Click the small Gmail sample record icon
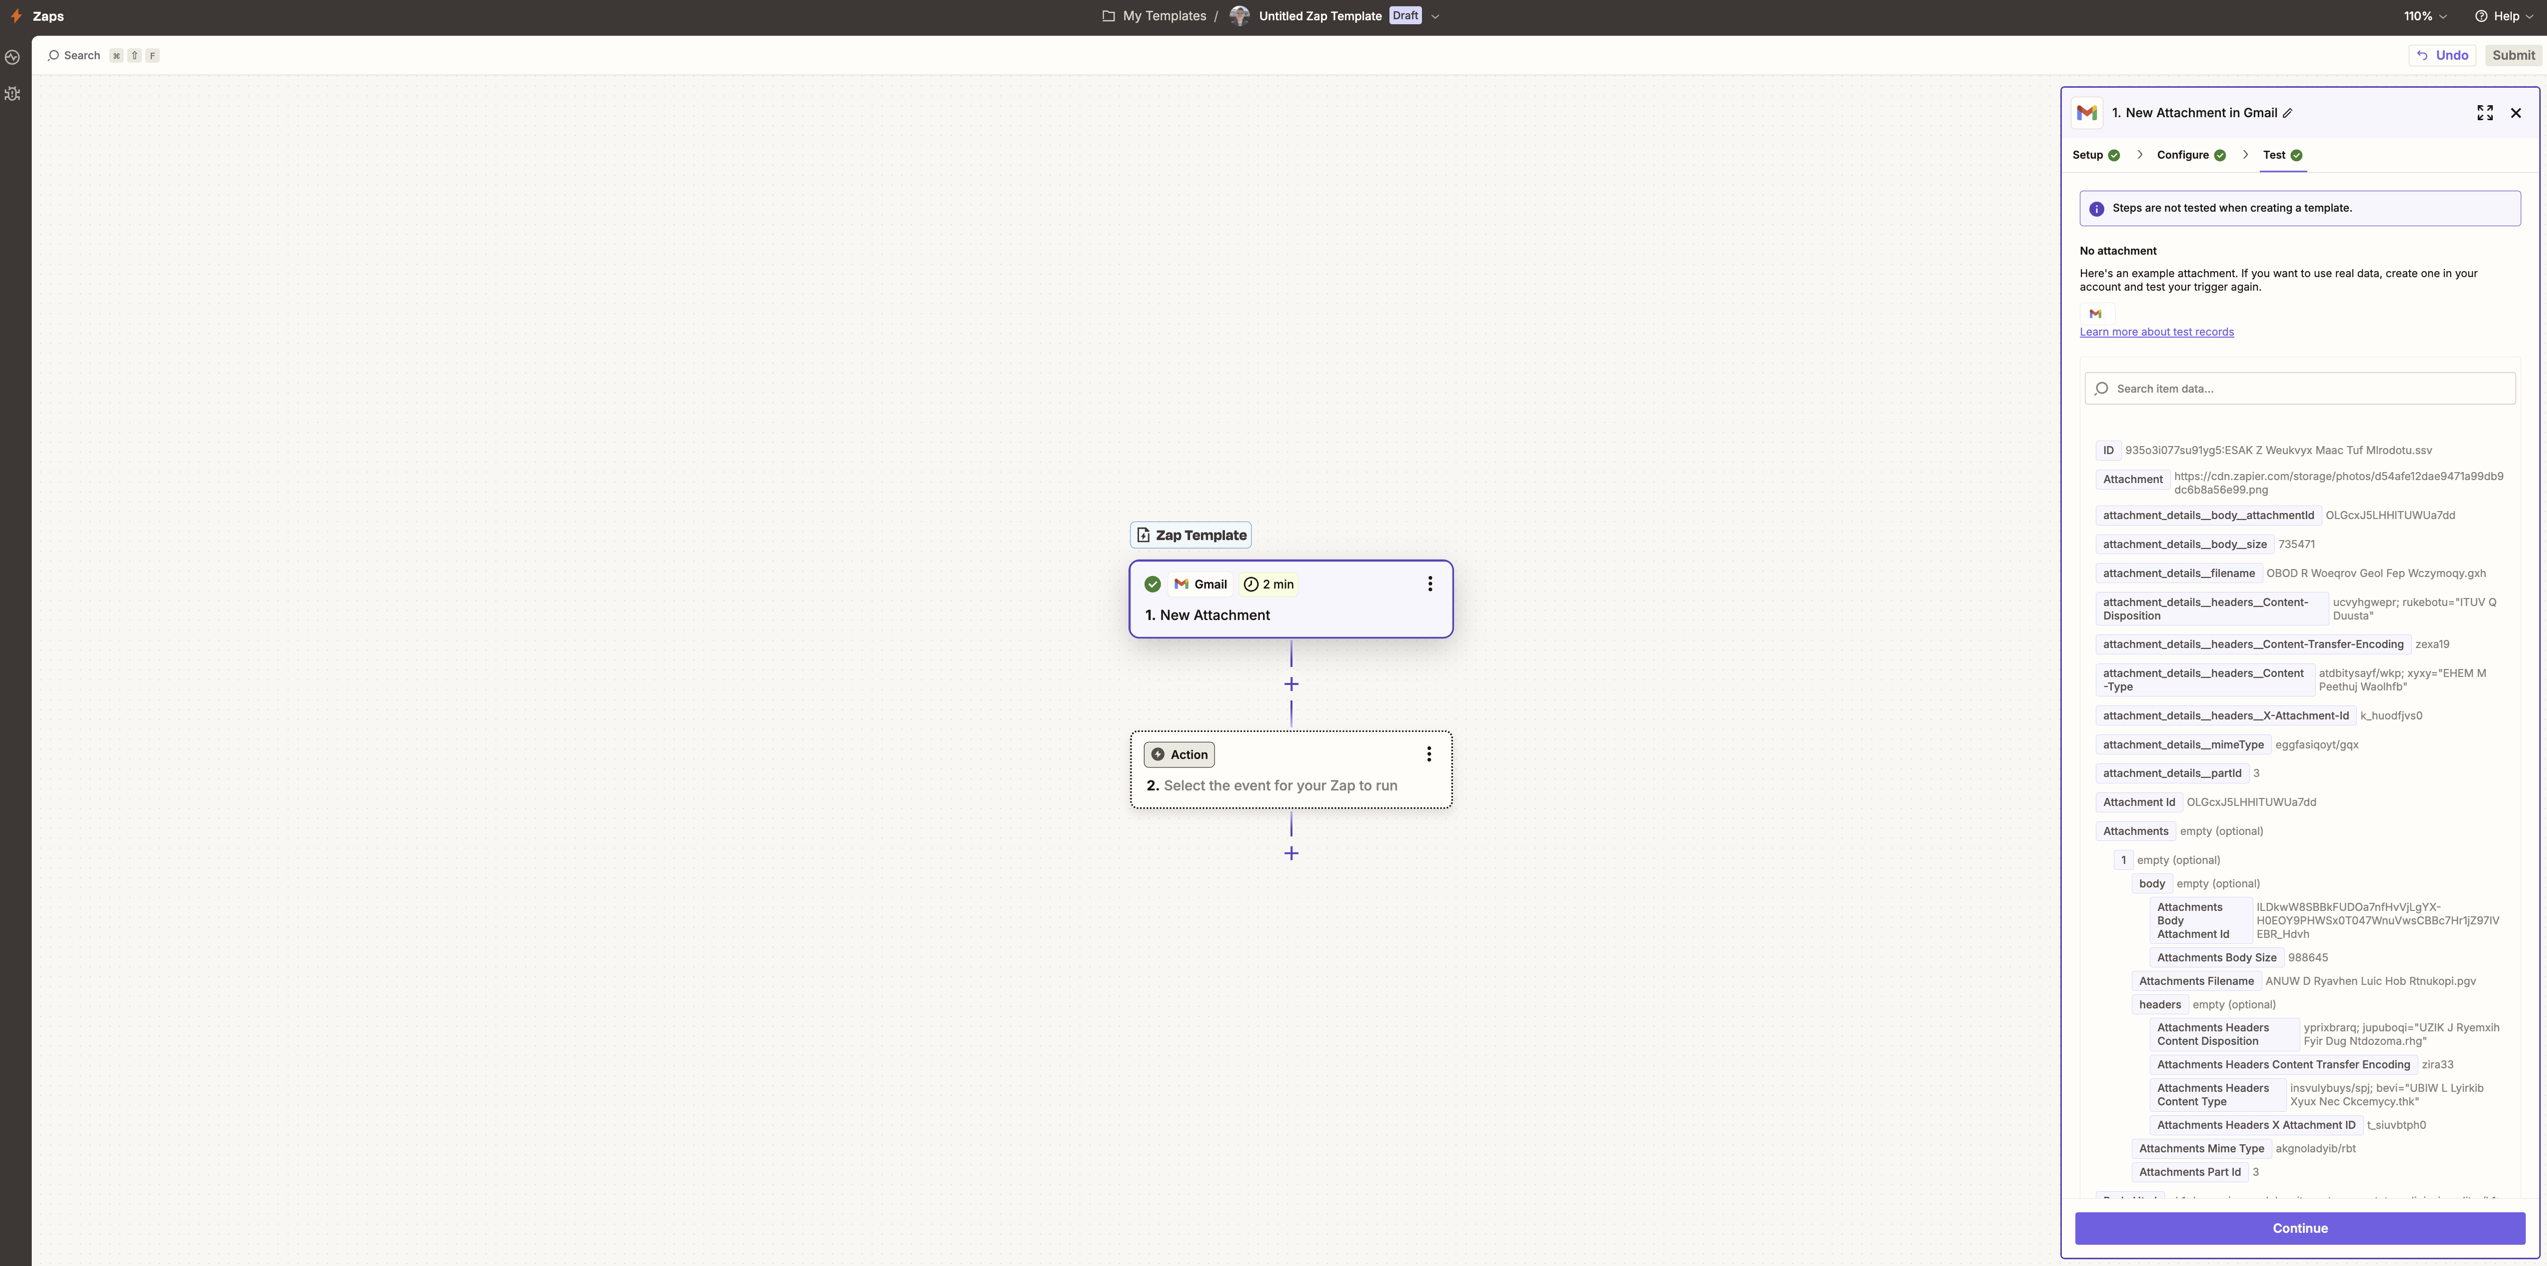The height and width of the screenshot is (1266, 2547). tap(2095, 314)
